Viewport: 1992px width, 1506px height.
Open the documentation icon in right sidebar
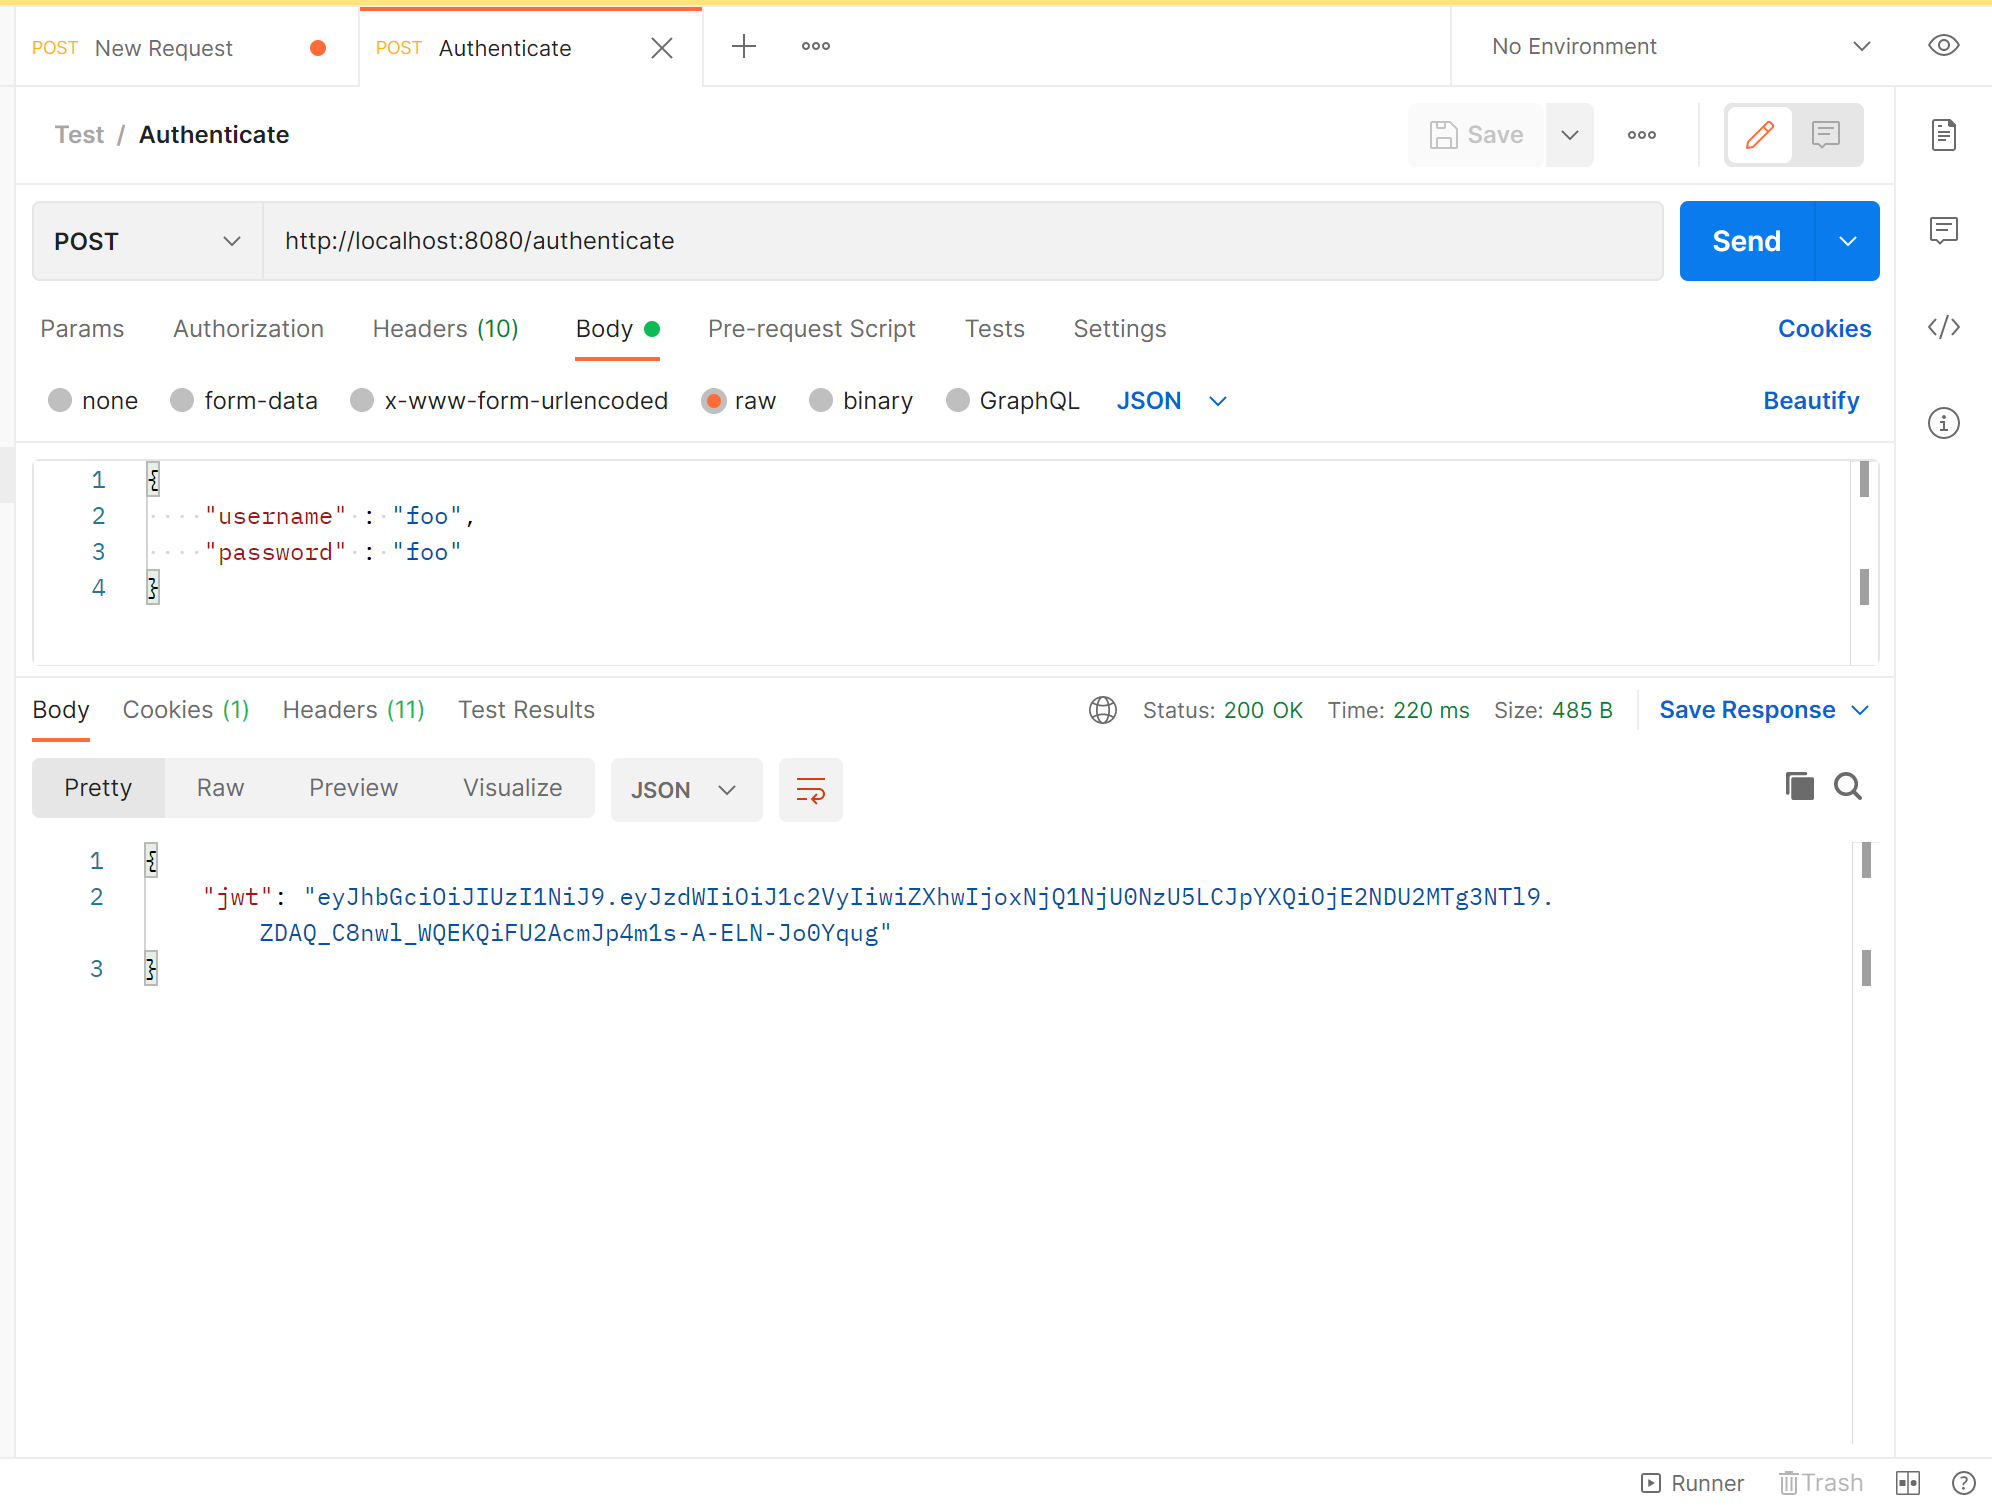tap(1943, 135)
